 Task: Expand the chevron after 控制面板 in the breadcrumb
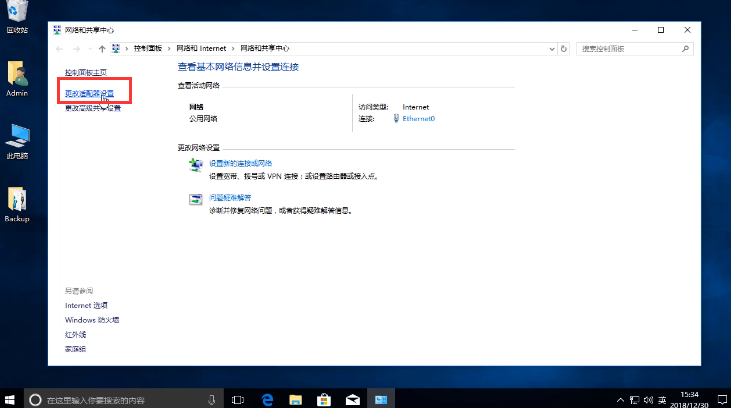pyautogui.click(x=169, y=48)
